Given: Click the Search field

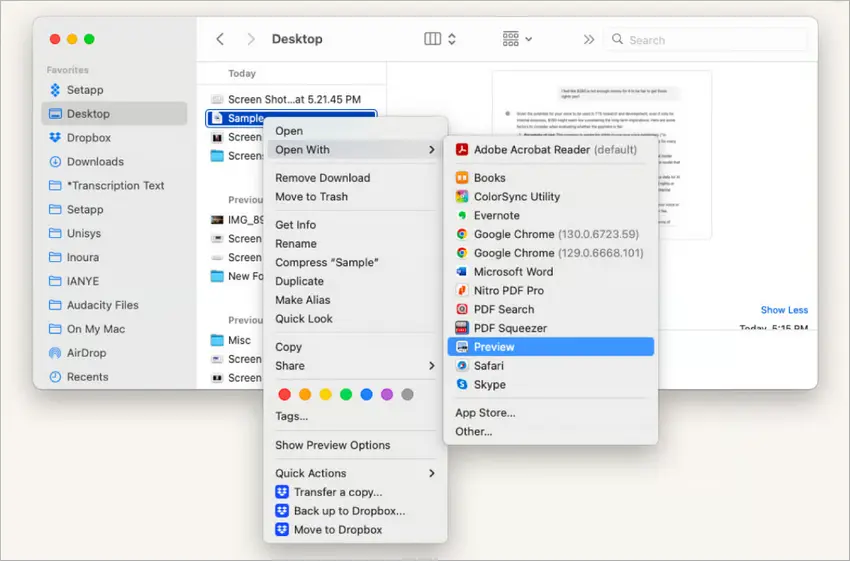Looking at the screenshot, I should (x=705, y=40).
